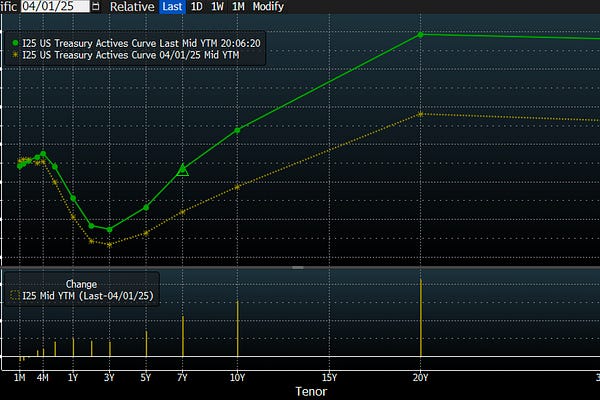The width and height of the screenshot is (600, 400).
Task: Click the yellow star legend marker
Action: [15, 55]
